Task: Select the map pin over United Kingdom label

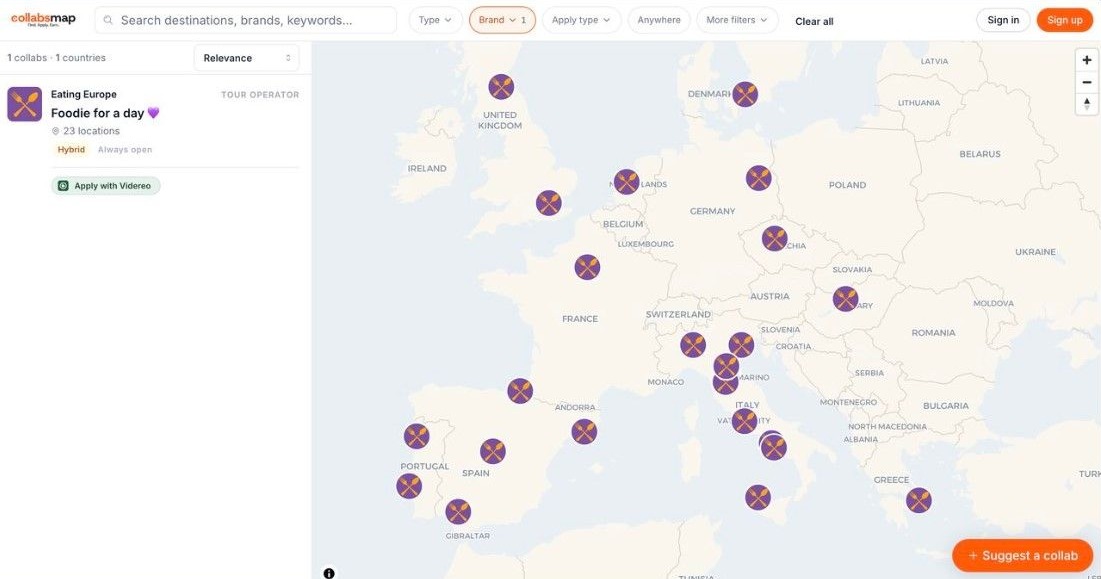Action: (501, 87)
